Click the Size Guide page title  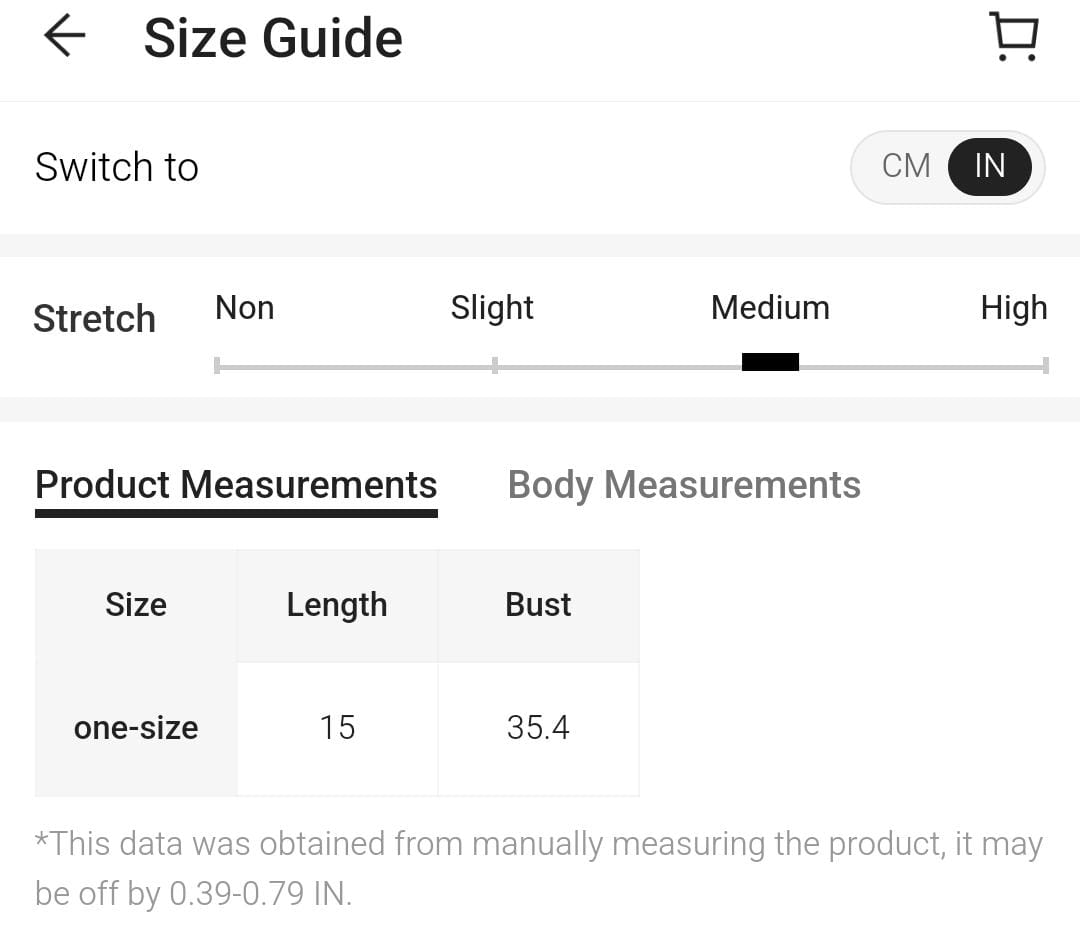pyautogui.click(x=273, y=39)
